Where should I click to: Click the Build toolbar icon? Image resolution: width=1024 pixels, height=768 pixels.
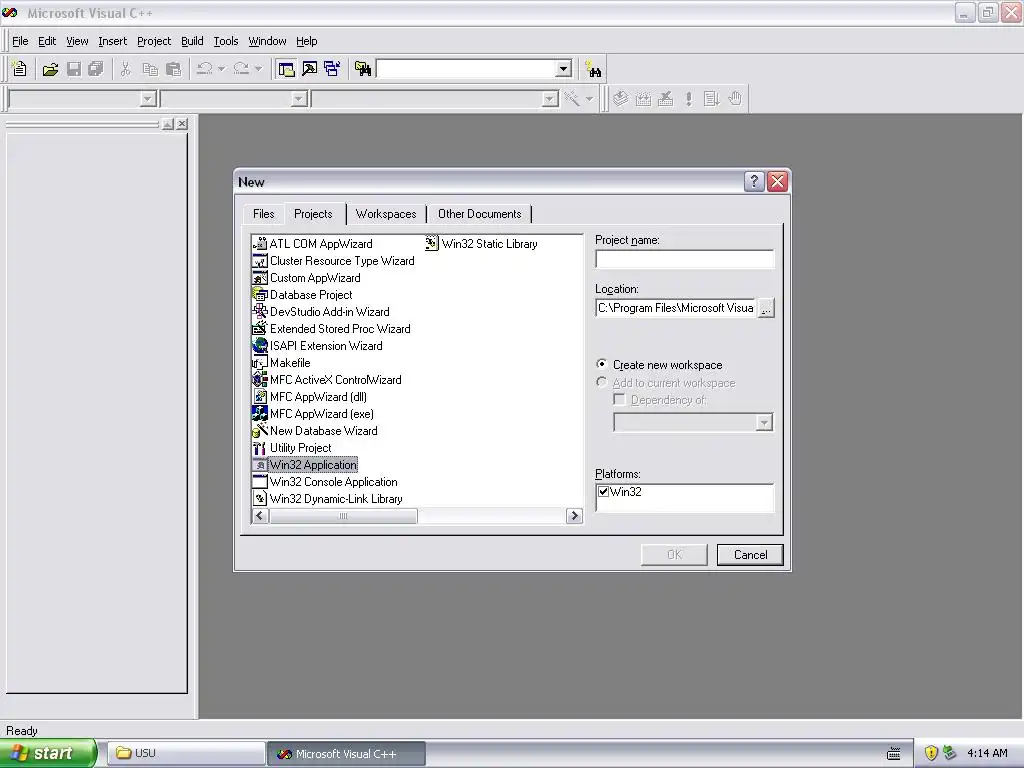point(643,99)
